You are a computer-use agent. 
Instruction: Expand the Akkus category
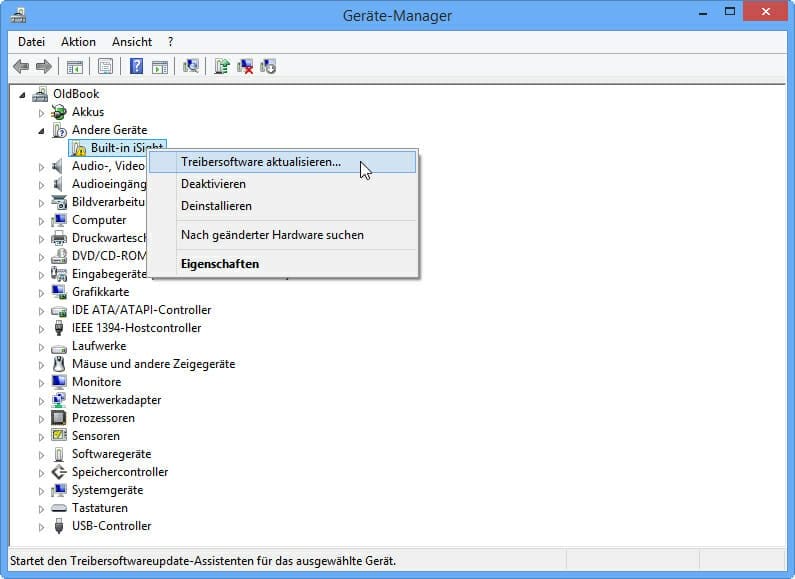(41, 112)
